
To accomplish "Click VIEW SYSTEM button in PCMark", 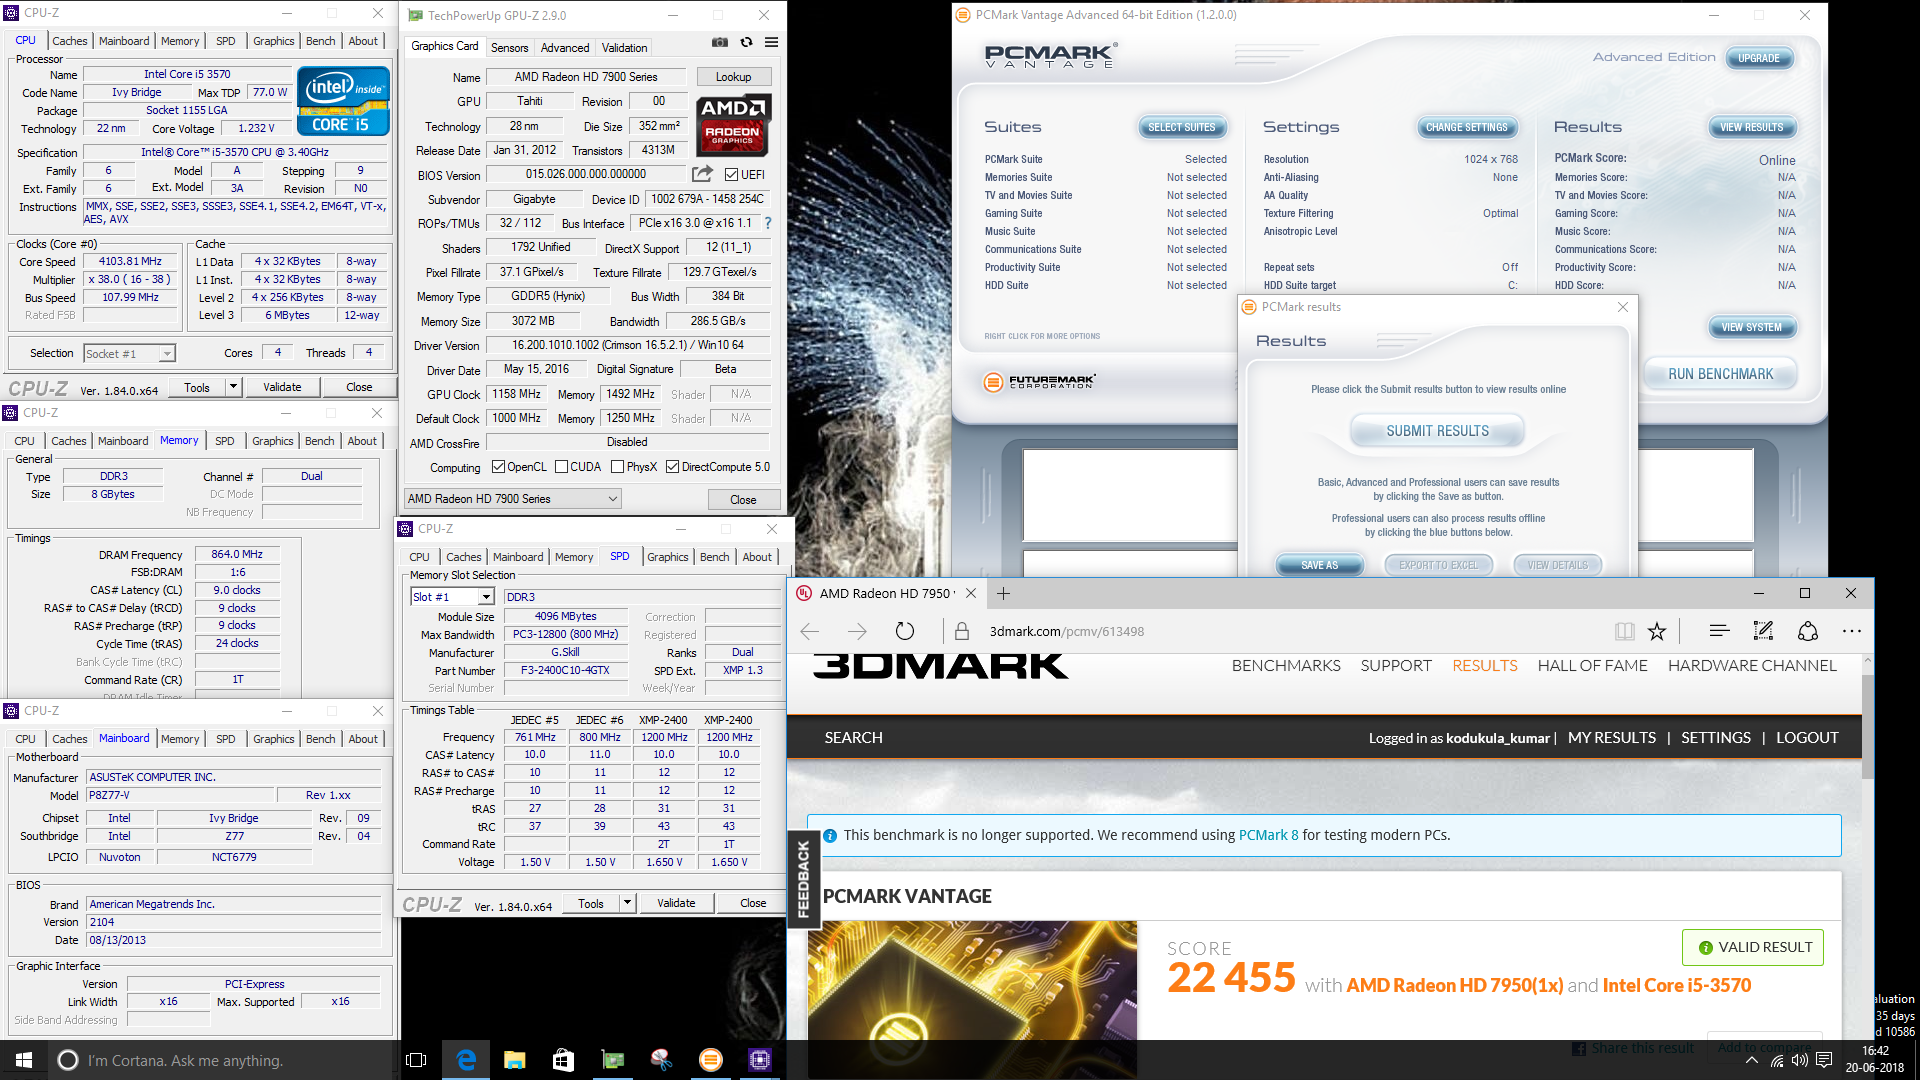I will pos(1751,327).
